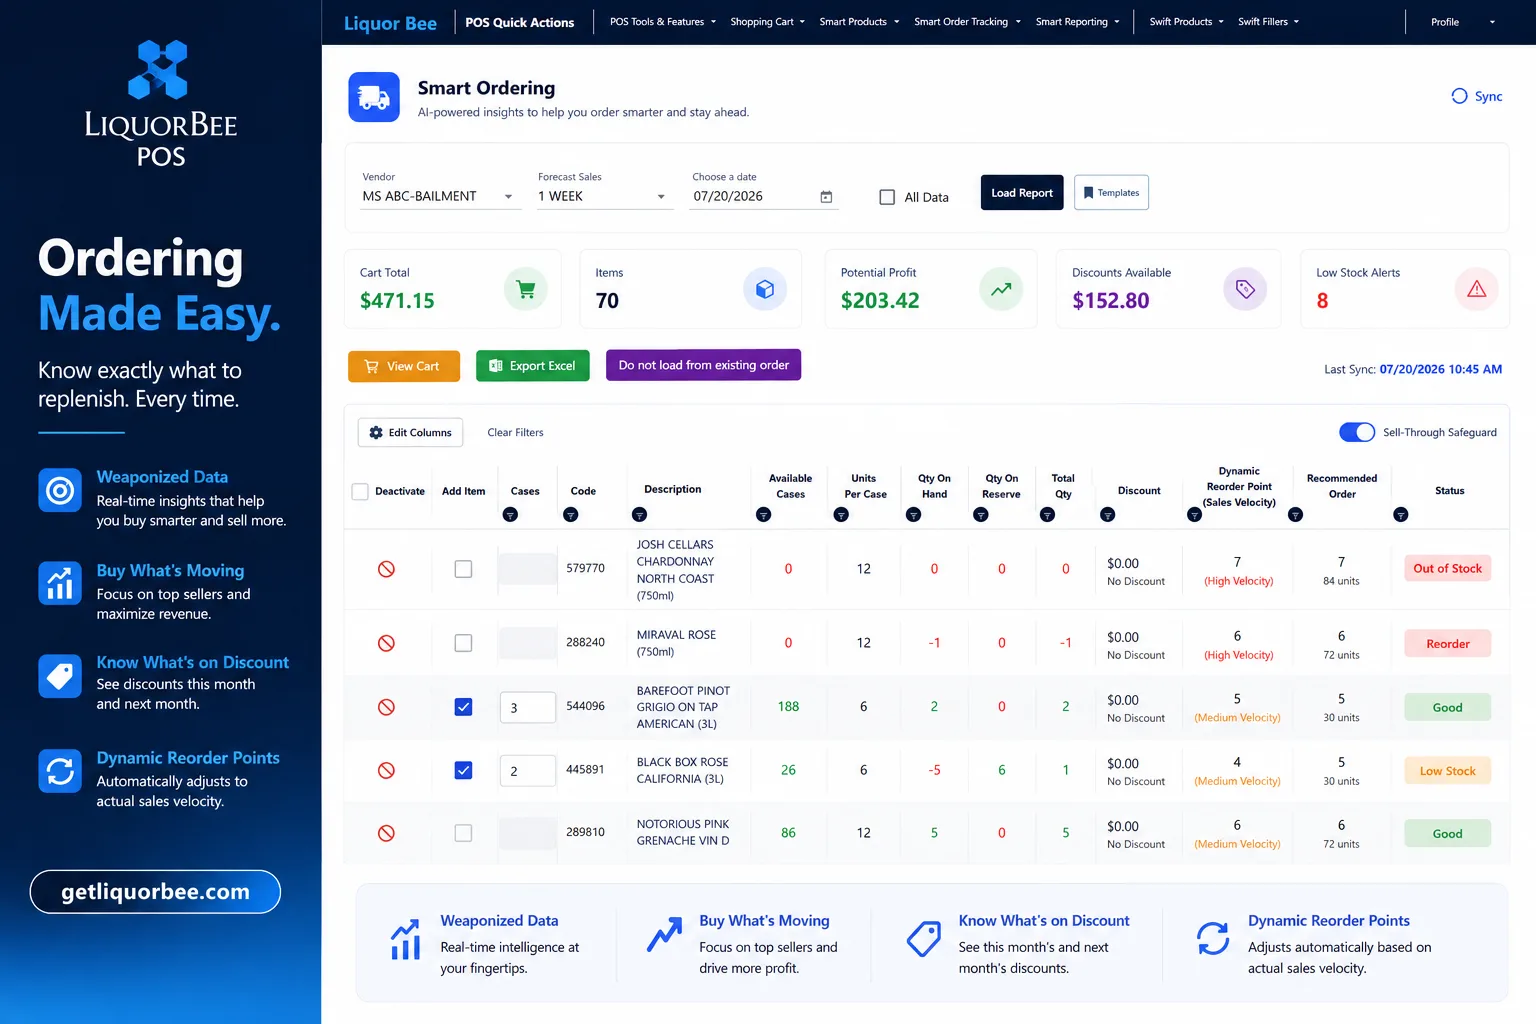Edit cases field for Barefoot Pinot Grigio
The height and width of the screenshot is (1024, 1536).
[x=528, y=707]
